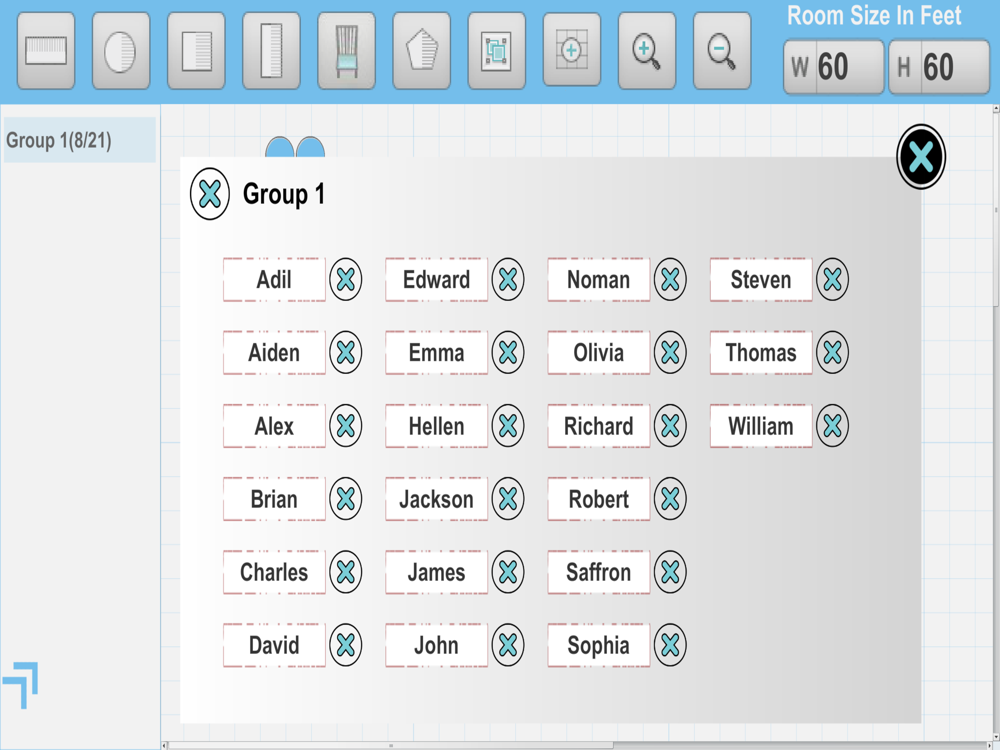Remove David from the group

click(x=346, y=645)
